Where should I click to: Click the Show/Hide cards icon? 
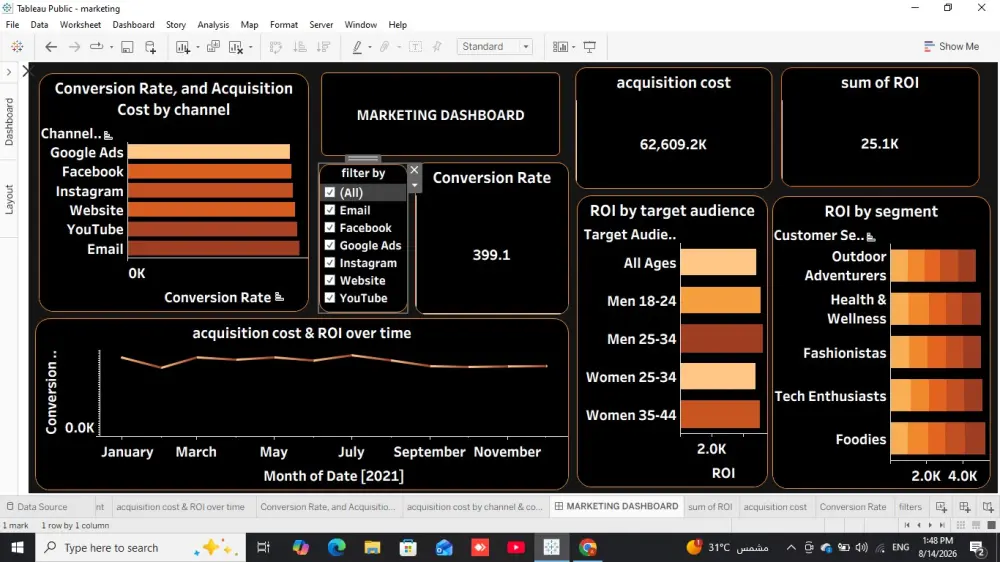560,47
